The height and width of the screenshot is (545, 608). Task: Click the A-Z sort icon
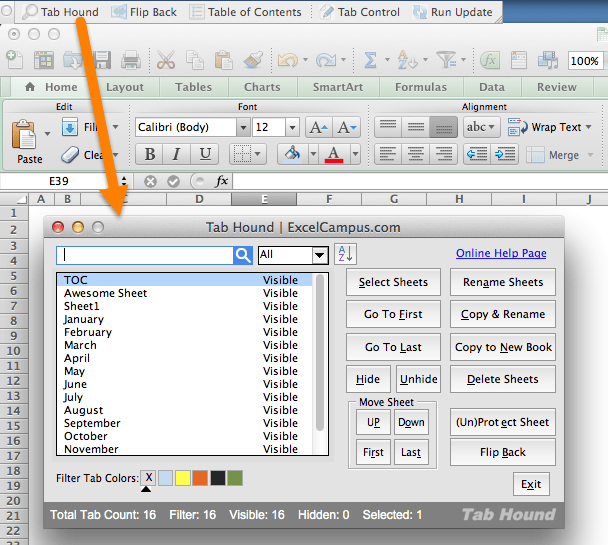coord(345,254)
